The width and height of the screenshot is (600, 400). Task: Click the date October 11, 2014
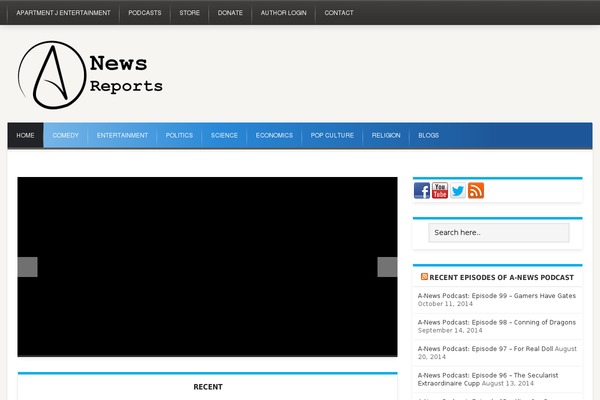click(x=445, y=304)
